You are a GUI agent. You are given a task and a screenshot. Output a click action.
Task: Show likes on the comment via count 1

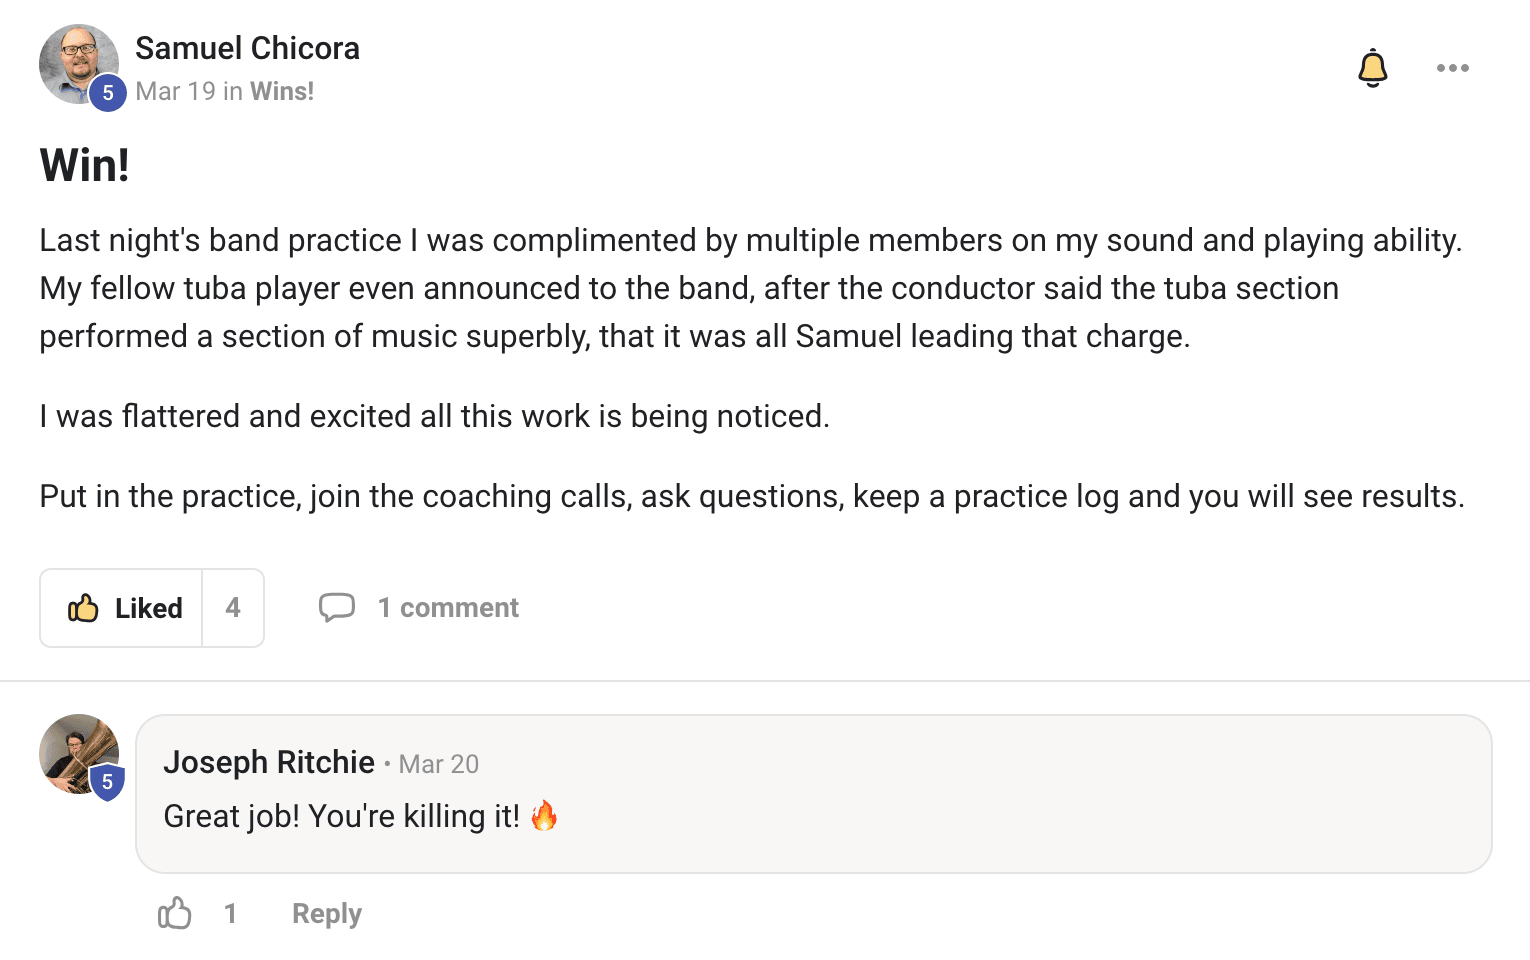(230, 913)
